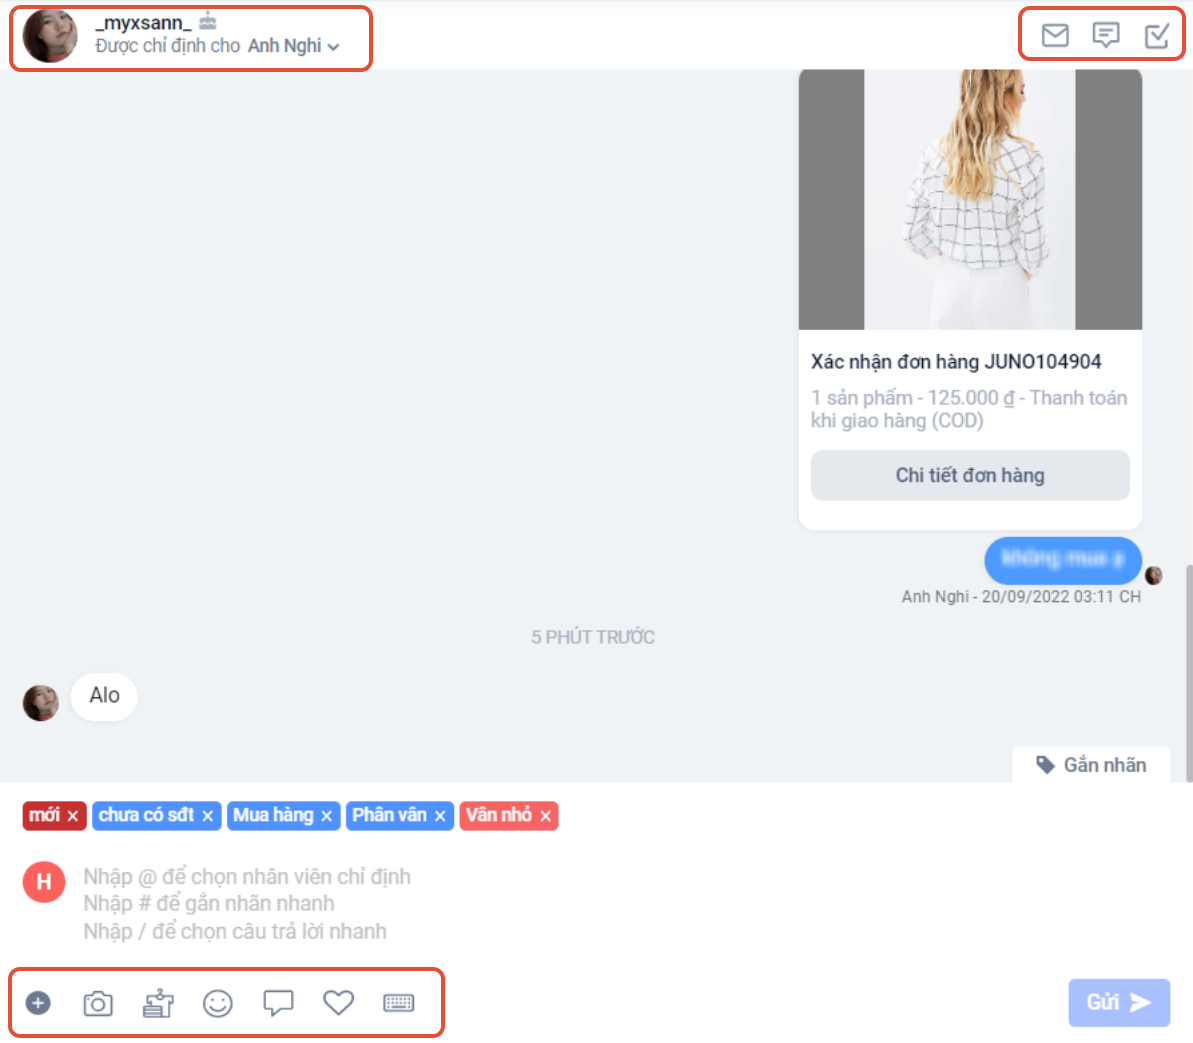
Task: Click the birthday cake icon beside username
Action: click(208, 22)
